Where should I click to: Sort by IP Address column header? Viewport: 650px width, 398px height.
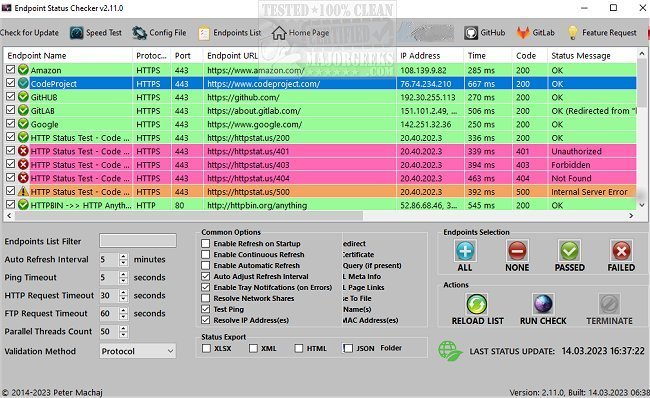[x=430, y=56]
